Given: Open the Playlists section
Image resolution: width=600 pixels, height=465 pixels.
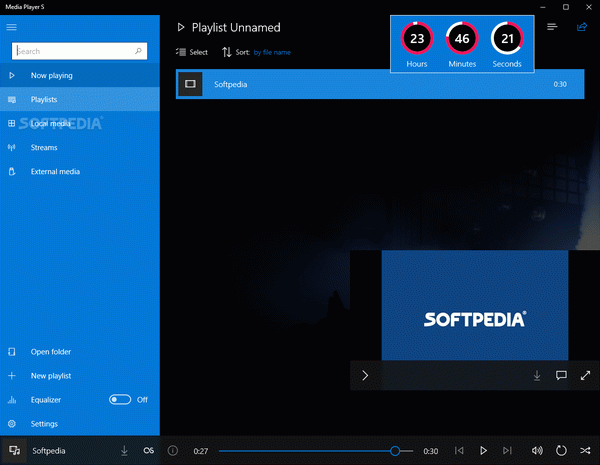Looking at the screenshot, I should pos(80,100).
